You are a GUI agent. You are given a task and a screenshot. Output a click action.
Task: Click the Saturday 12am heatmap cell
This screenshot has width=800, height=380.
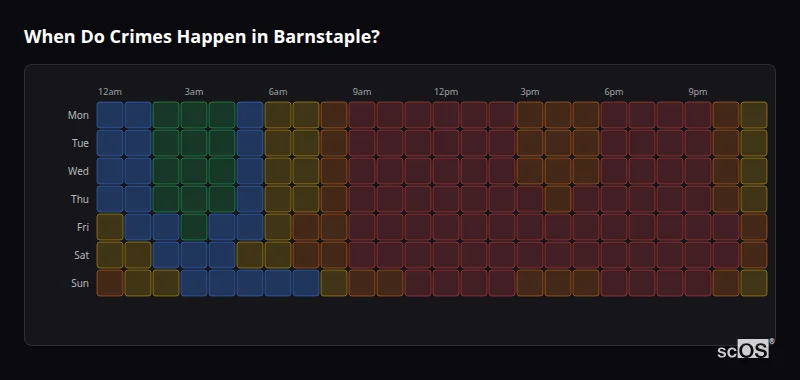(x=110, y=255)
